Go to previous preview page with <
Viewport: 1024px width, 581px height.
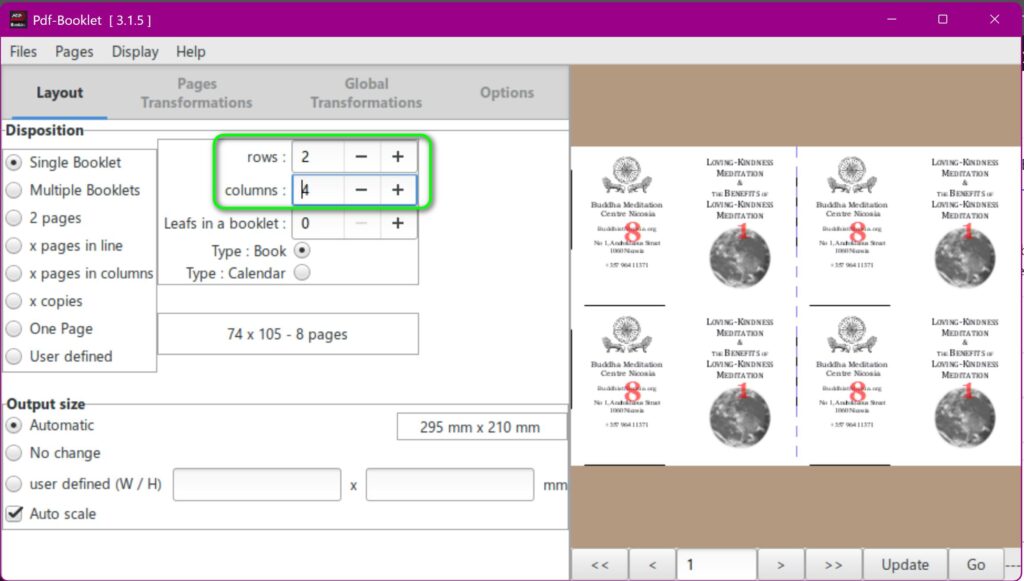coord(652,565)
